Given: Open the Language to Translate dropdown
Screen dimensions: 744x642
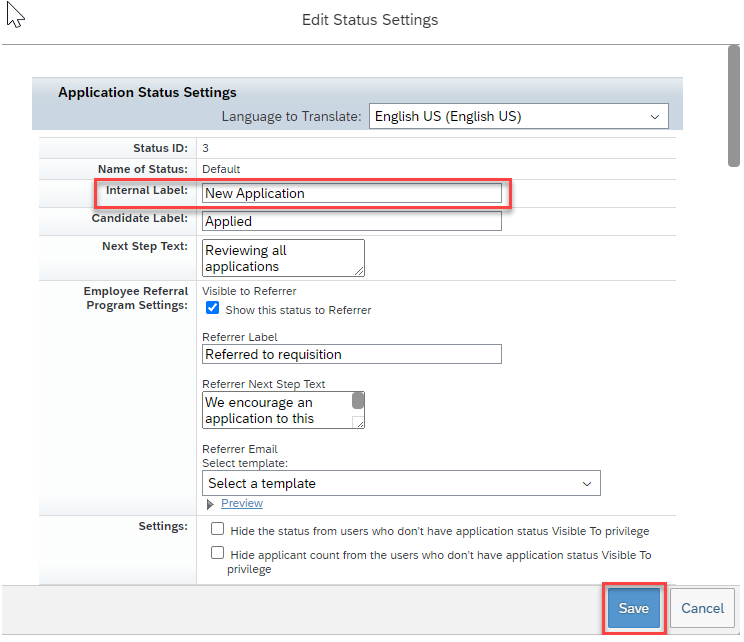Looking at the screenshot, I should click(519, 116).
